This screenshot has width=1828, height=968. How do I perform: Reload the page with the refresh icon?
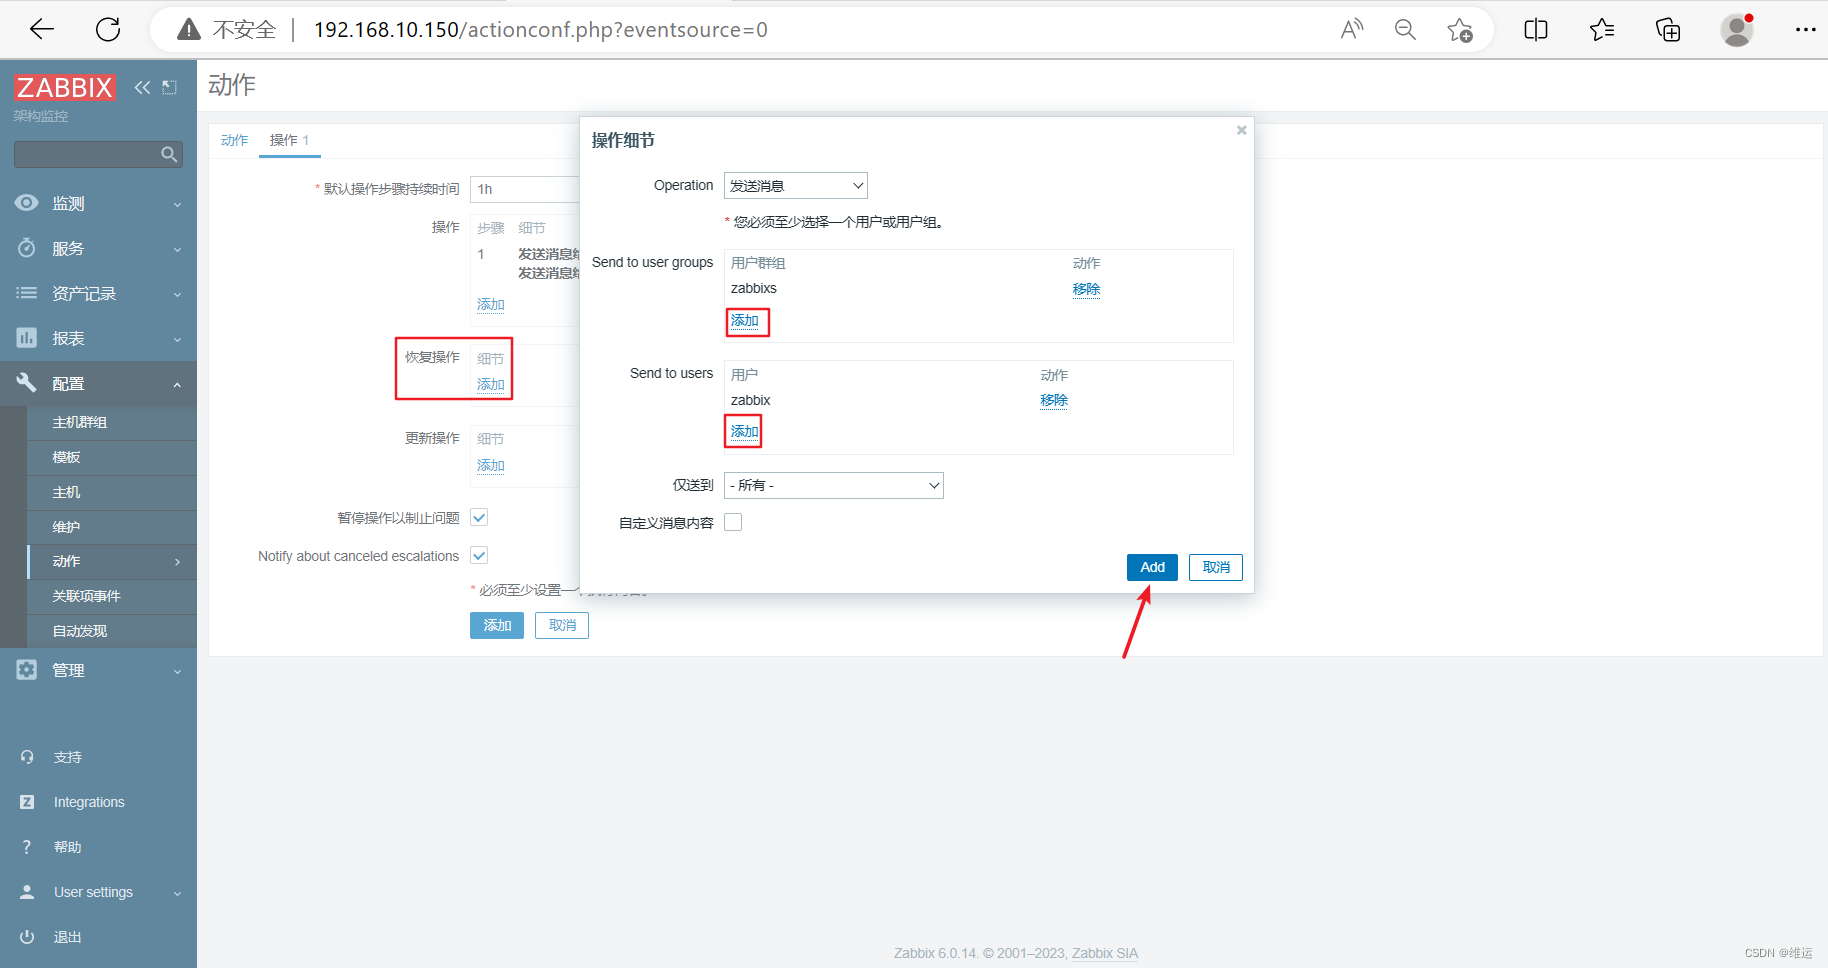pyautogui.click(x=108, y=29)
